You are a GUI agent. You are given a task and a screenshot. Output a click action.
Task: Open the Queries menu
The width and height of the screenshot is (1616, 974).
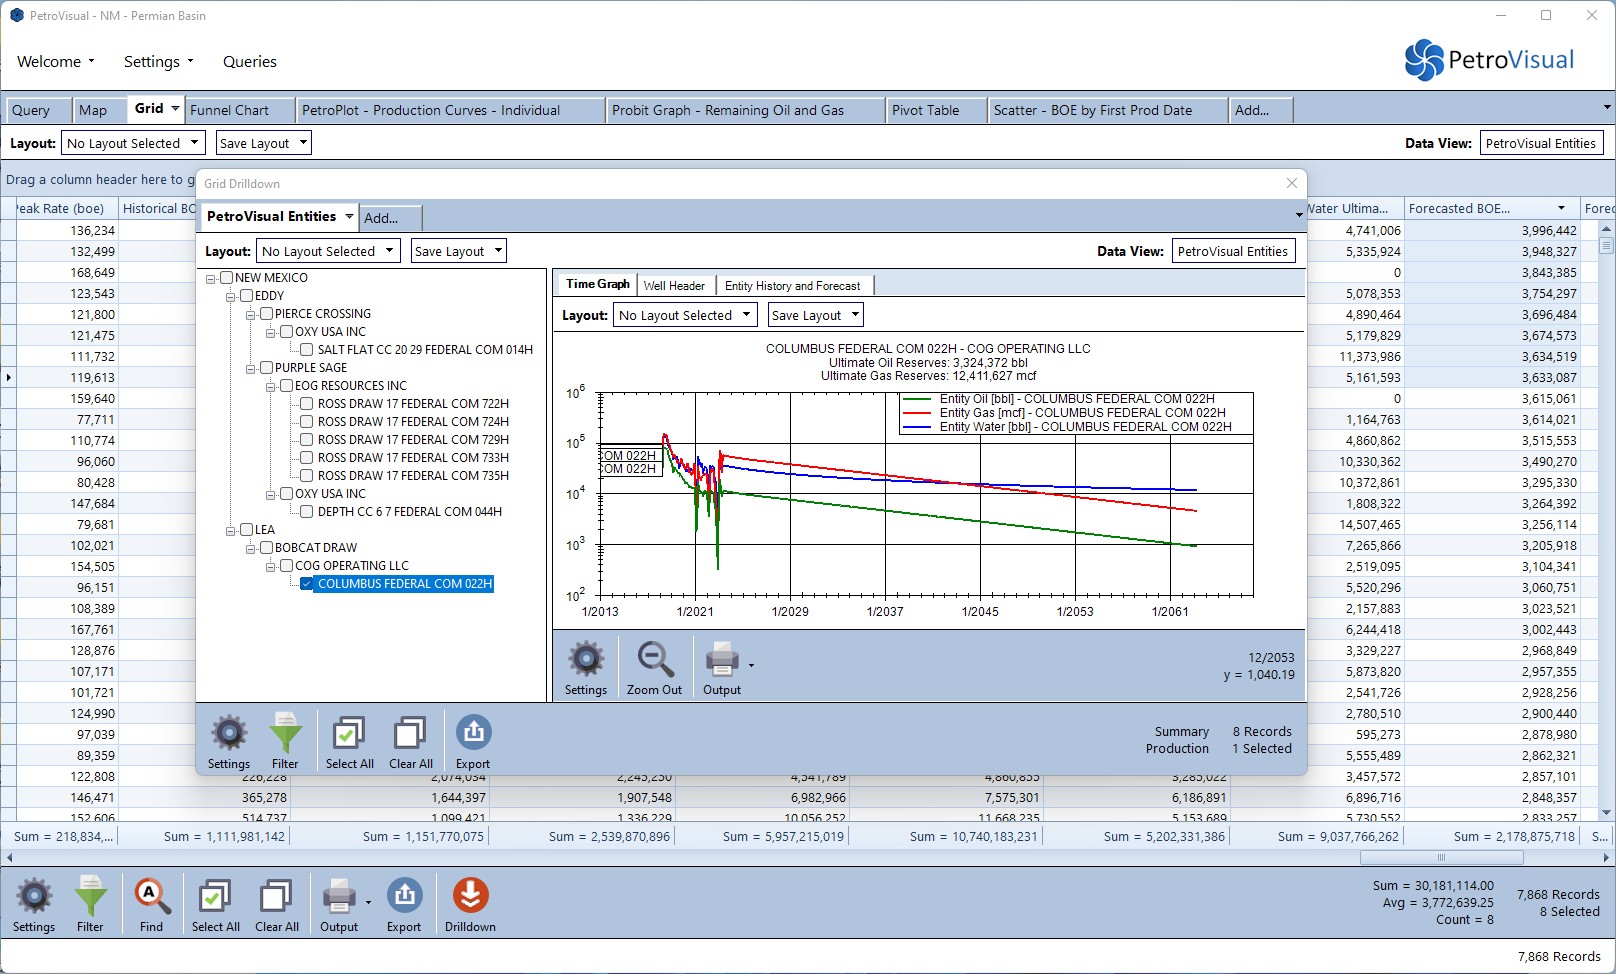tap(250, 62)
